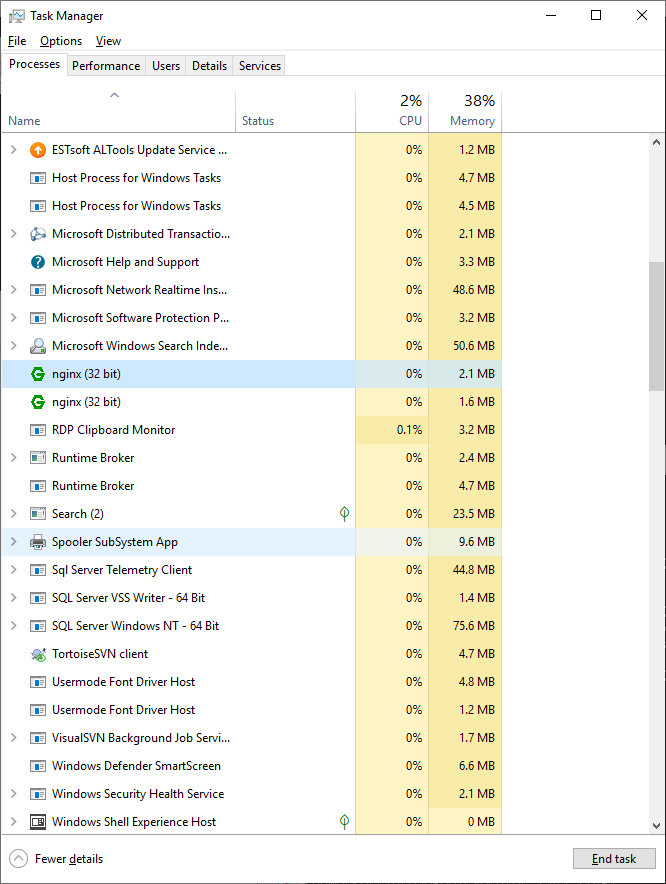Expand the Runtime Broker 2.4 MB row
Viewport: 666px width, 884px height.
(14, 458)
